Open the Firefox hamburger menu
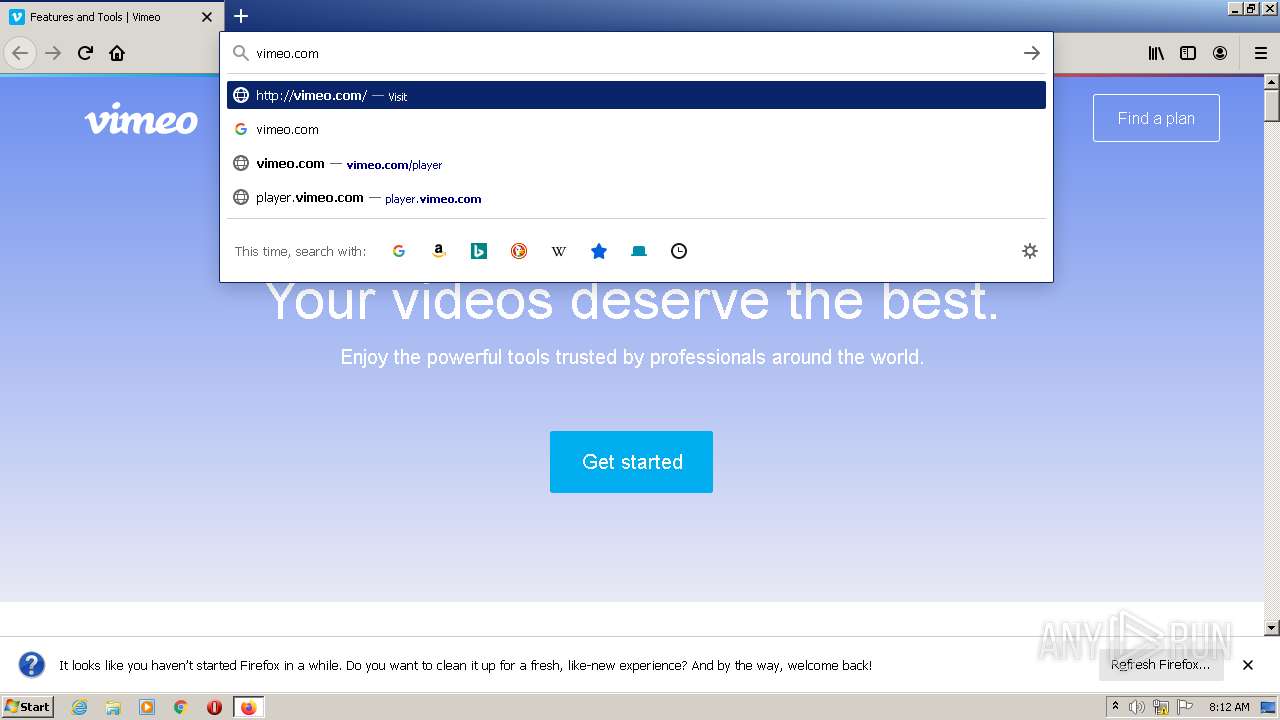The height and width of the screenshot is (720, 1280). click(x=1261, y=53)
